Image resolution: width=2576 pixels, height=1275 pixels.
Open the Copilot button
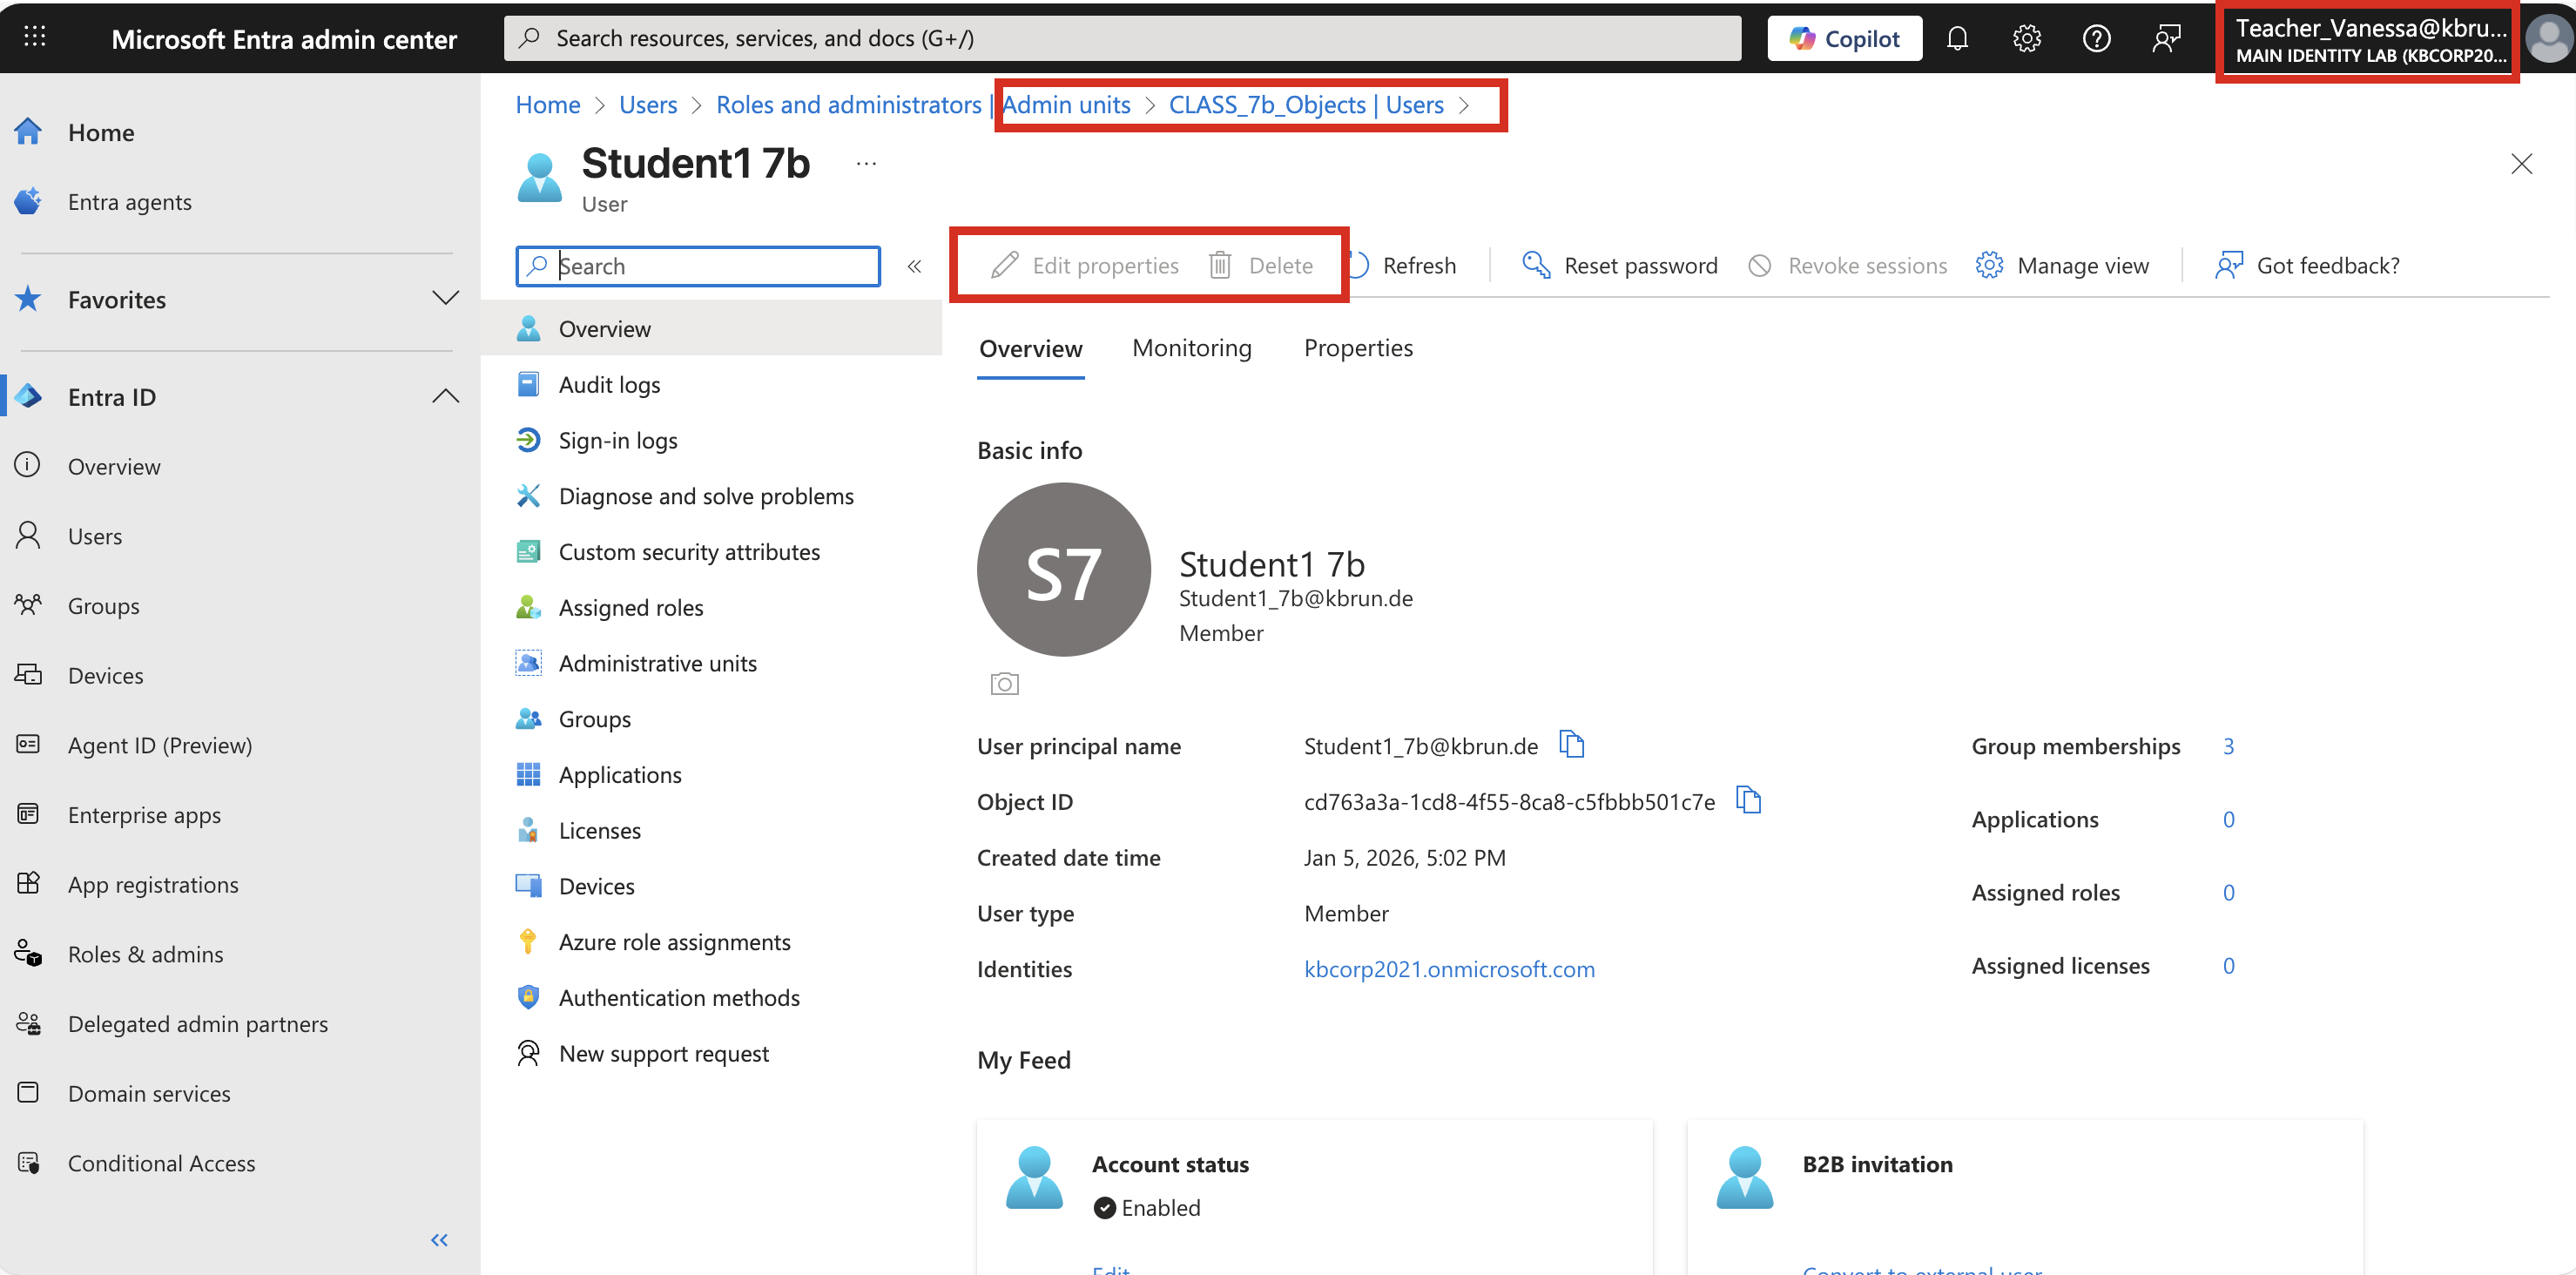(x=1844, y=39)
